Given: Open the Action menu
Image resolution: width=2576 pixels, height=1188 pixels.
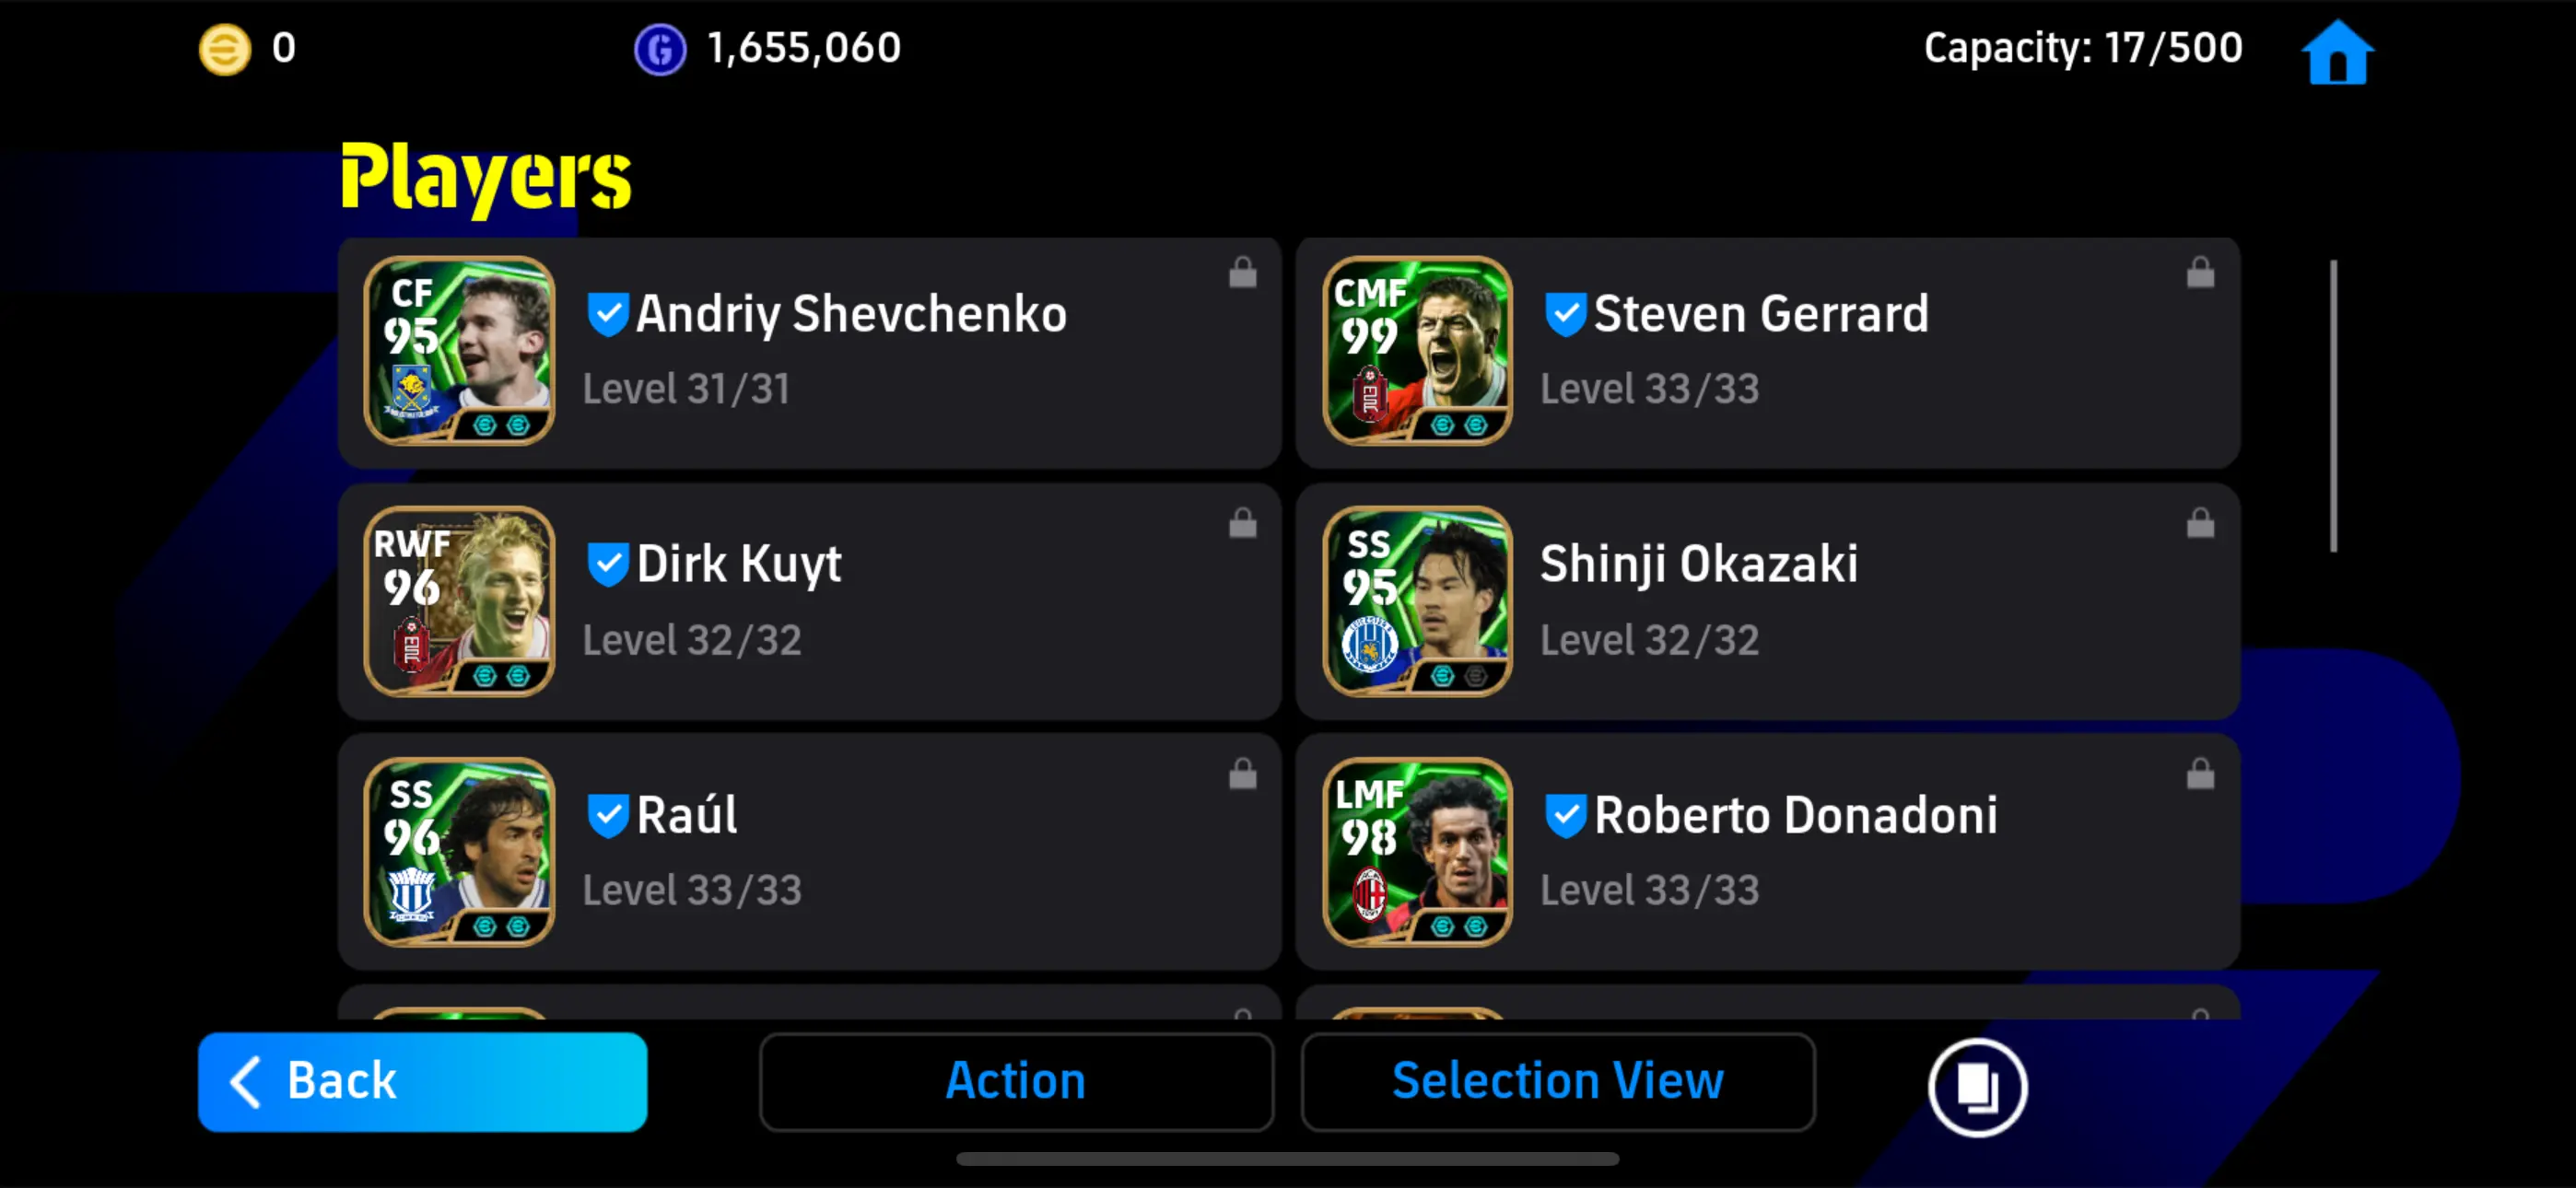Looking at the screenshot, I should 1016,1082.
